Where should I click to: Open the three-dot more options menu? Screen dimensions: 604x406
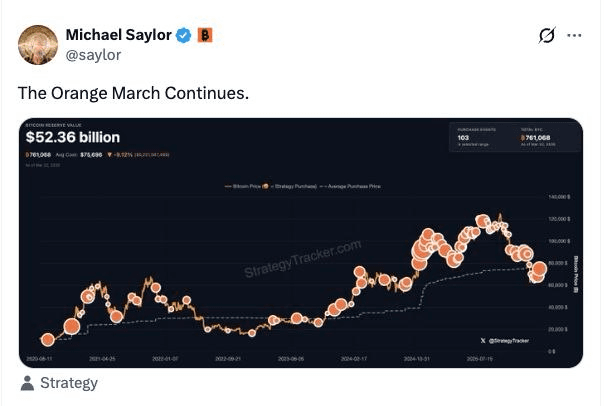point(574,36)
